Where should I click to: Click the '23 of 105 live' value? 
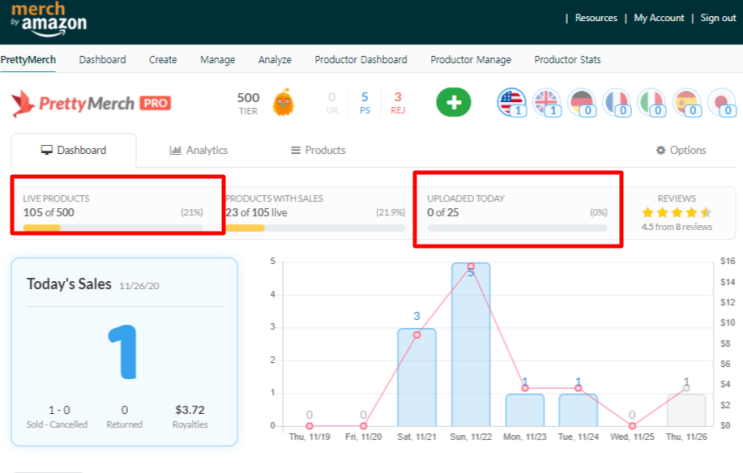[x=256, y=212]
